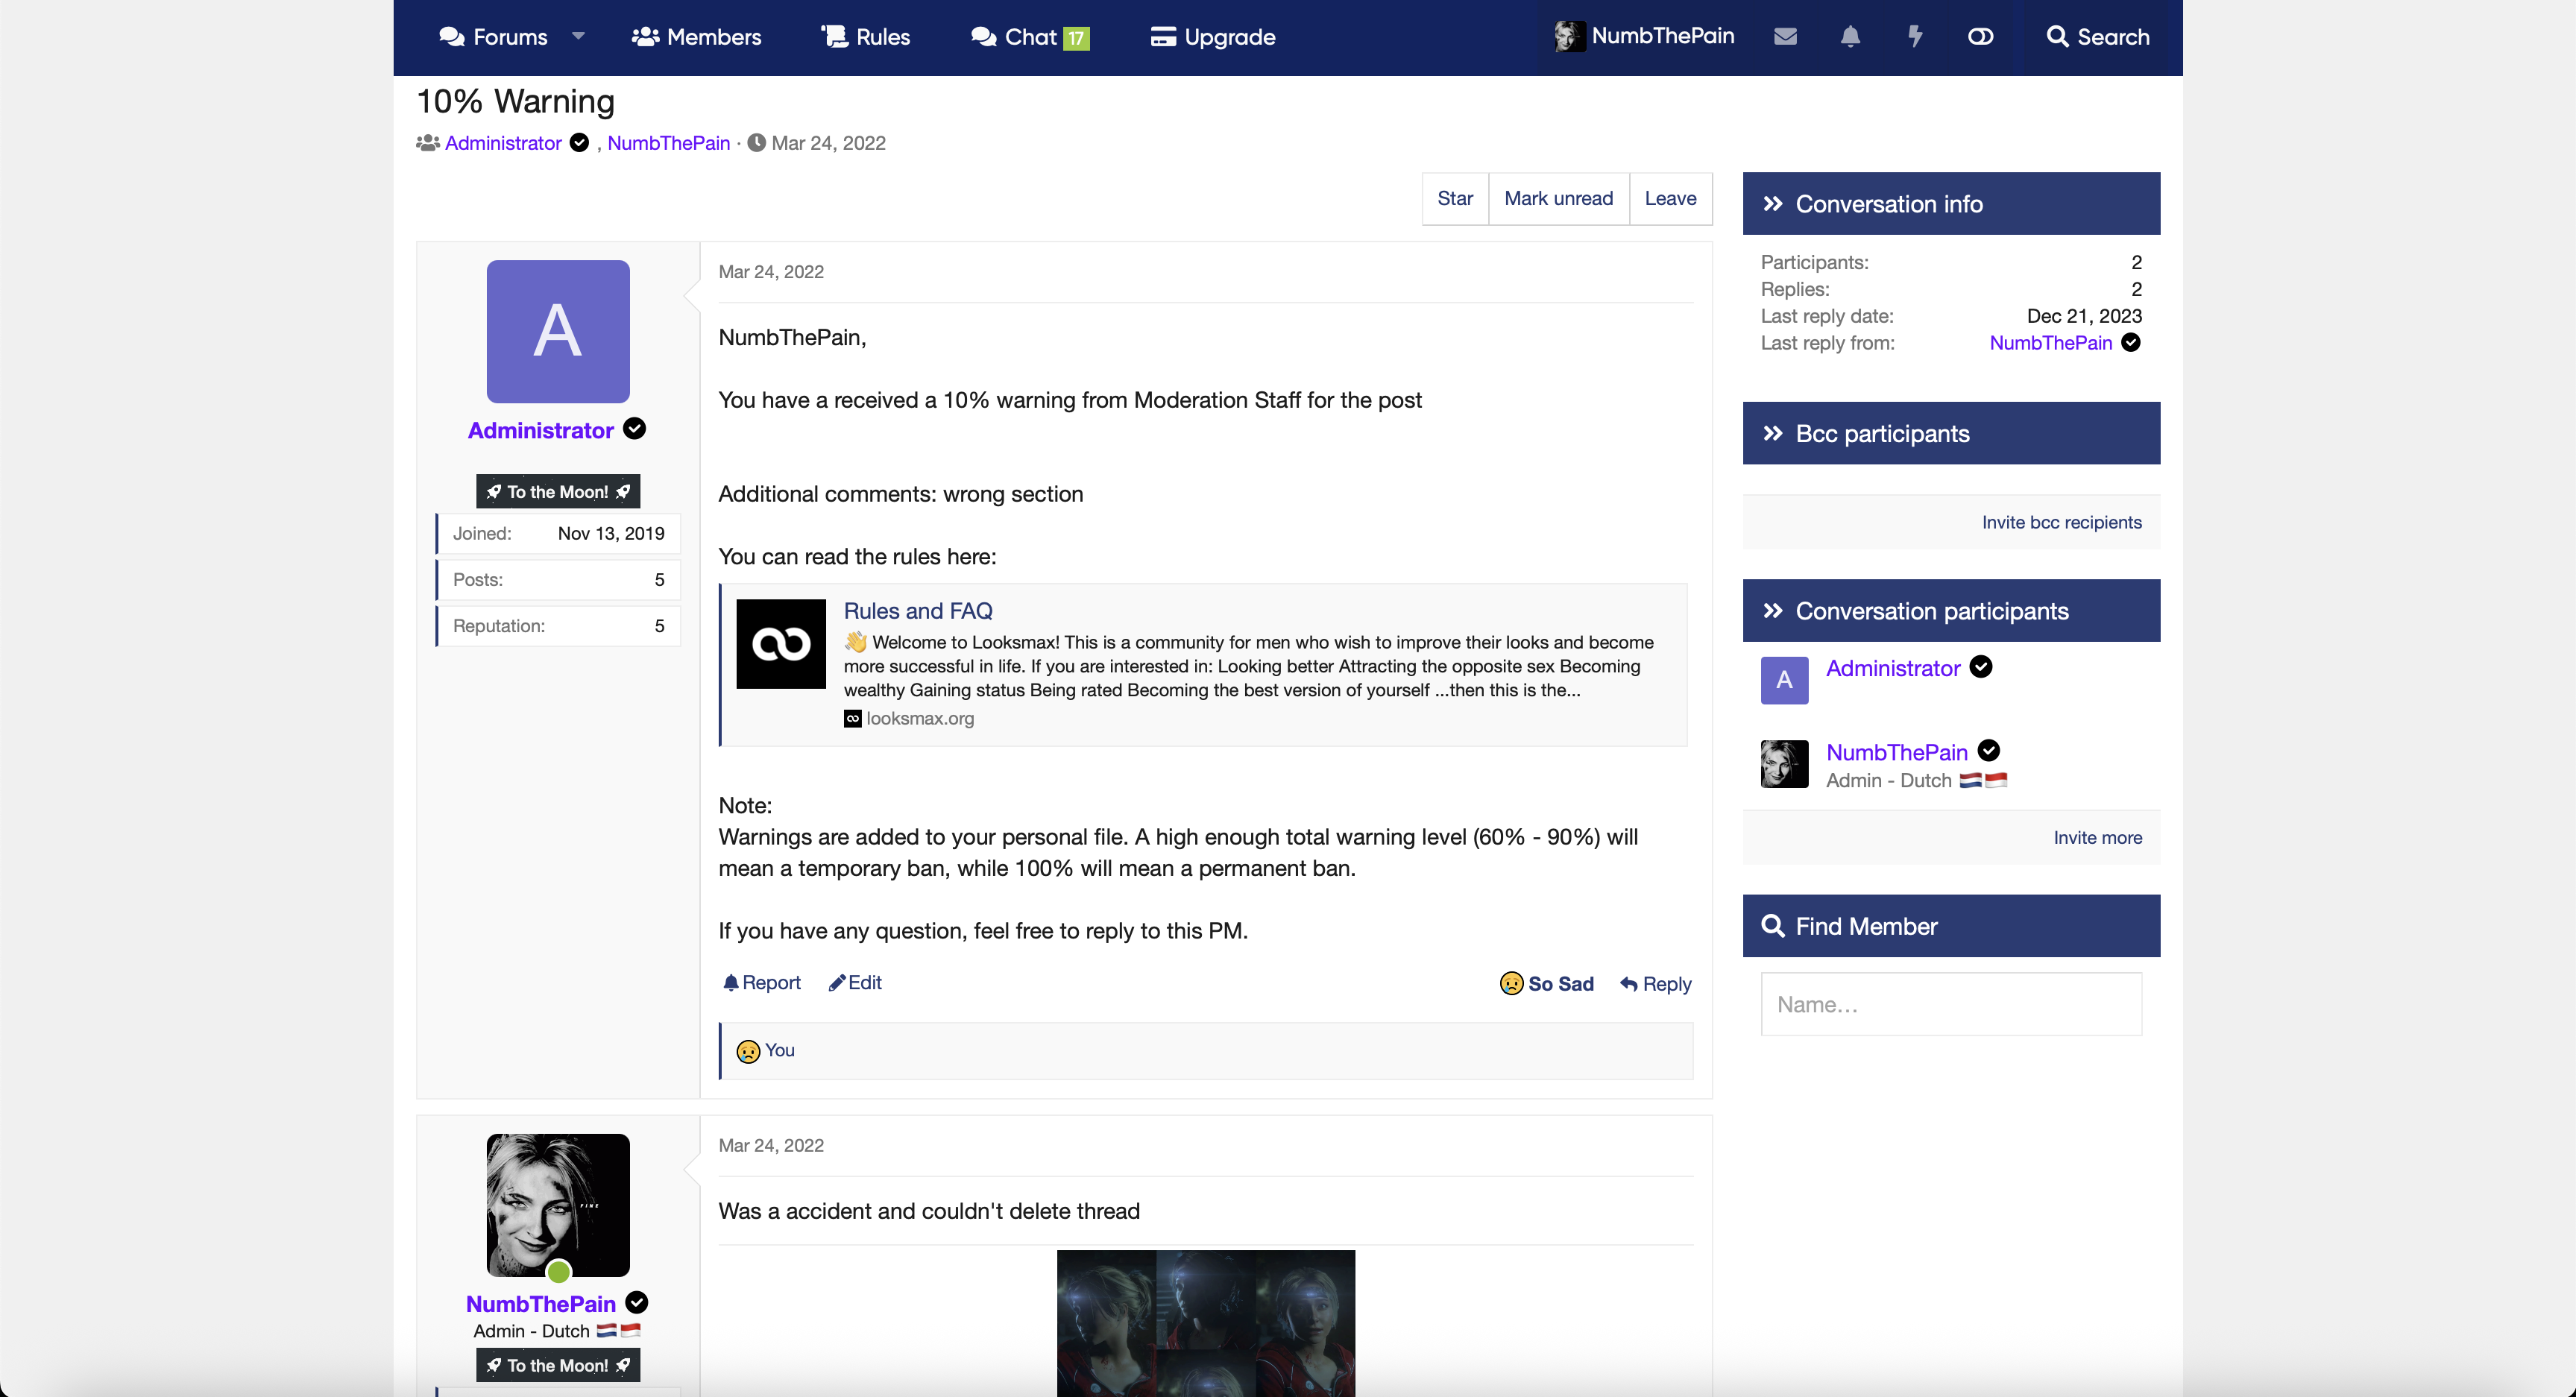The width and height of the screenshot is (2576, 1397).
Task: Open NumbThePain account menu in navbar
Action: (x=1644, y=36)
